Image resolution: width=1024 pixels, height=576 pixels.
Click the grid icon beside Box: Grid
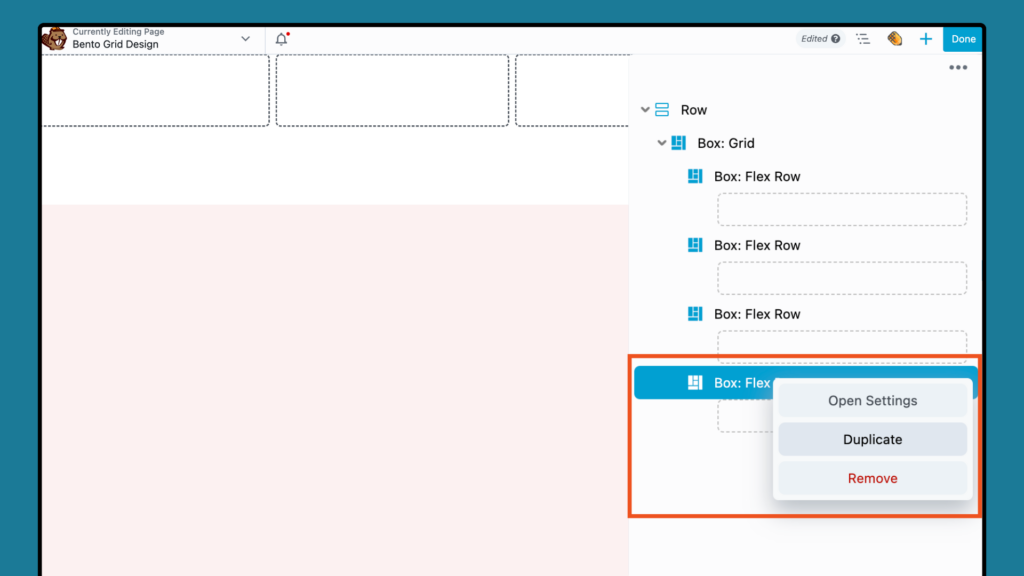click(x=678, y=143)
